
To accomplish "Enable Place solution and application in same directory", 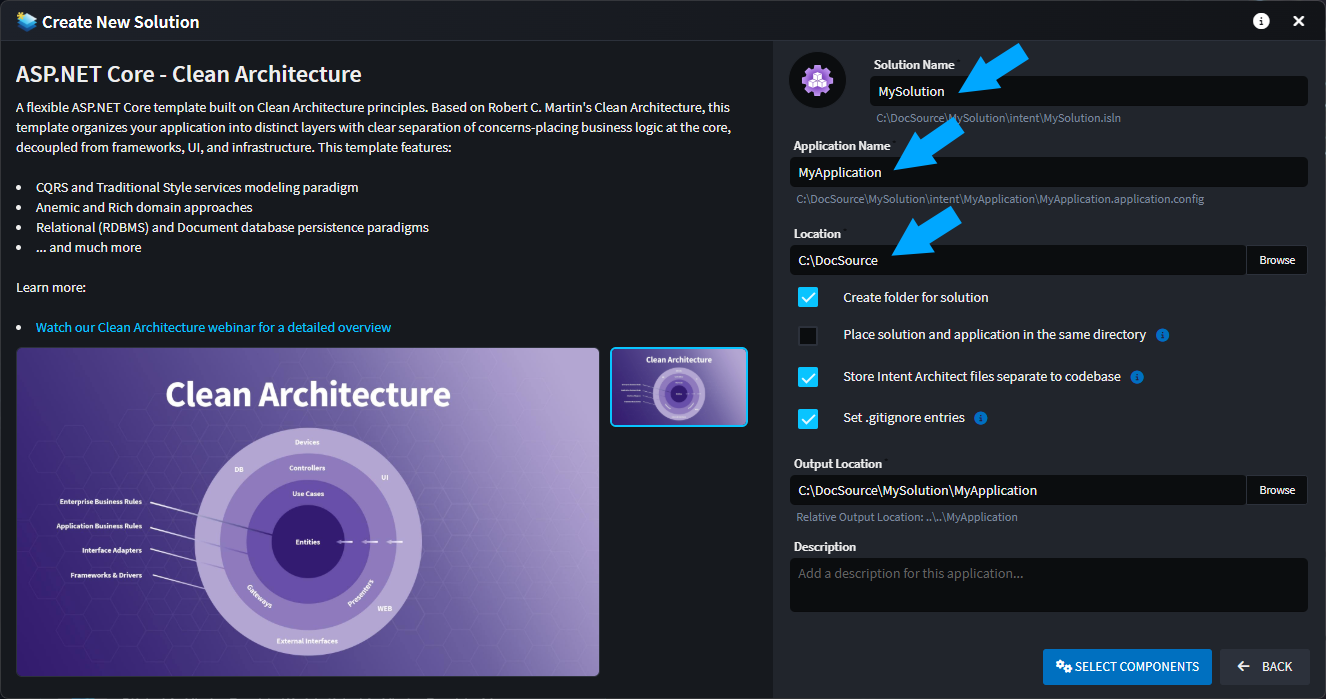I will [x=808, y=335].
